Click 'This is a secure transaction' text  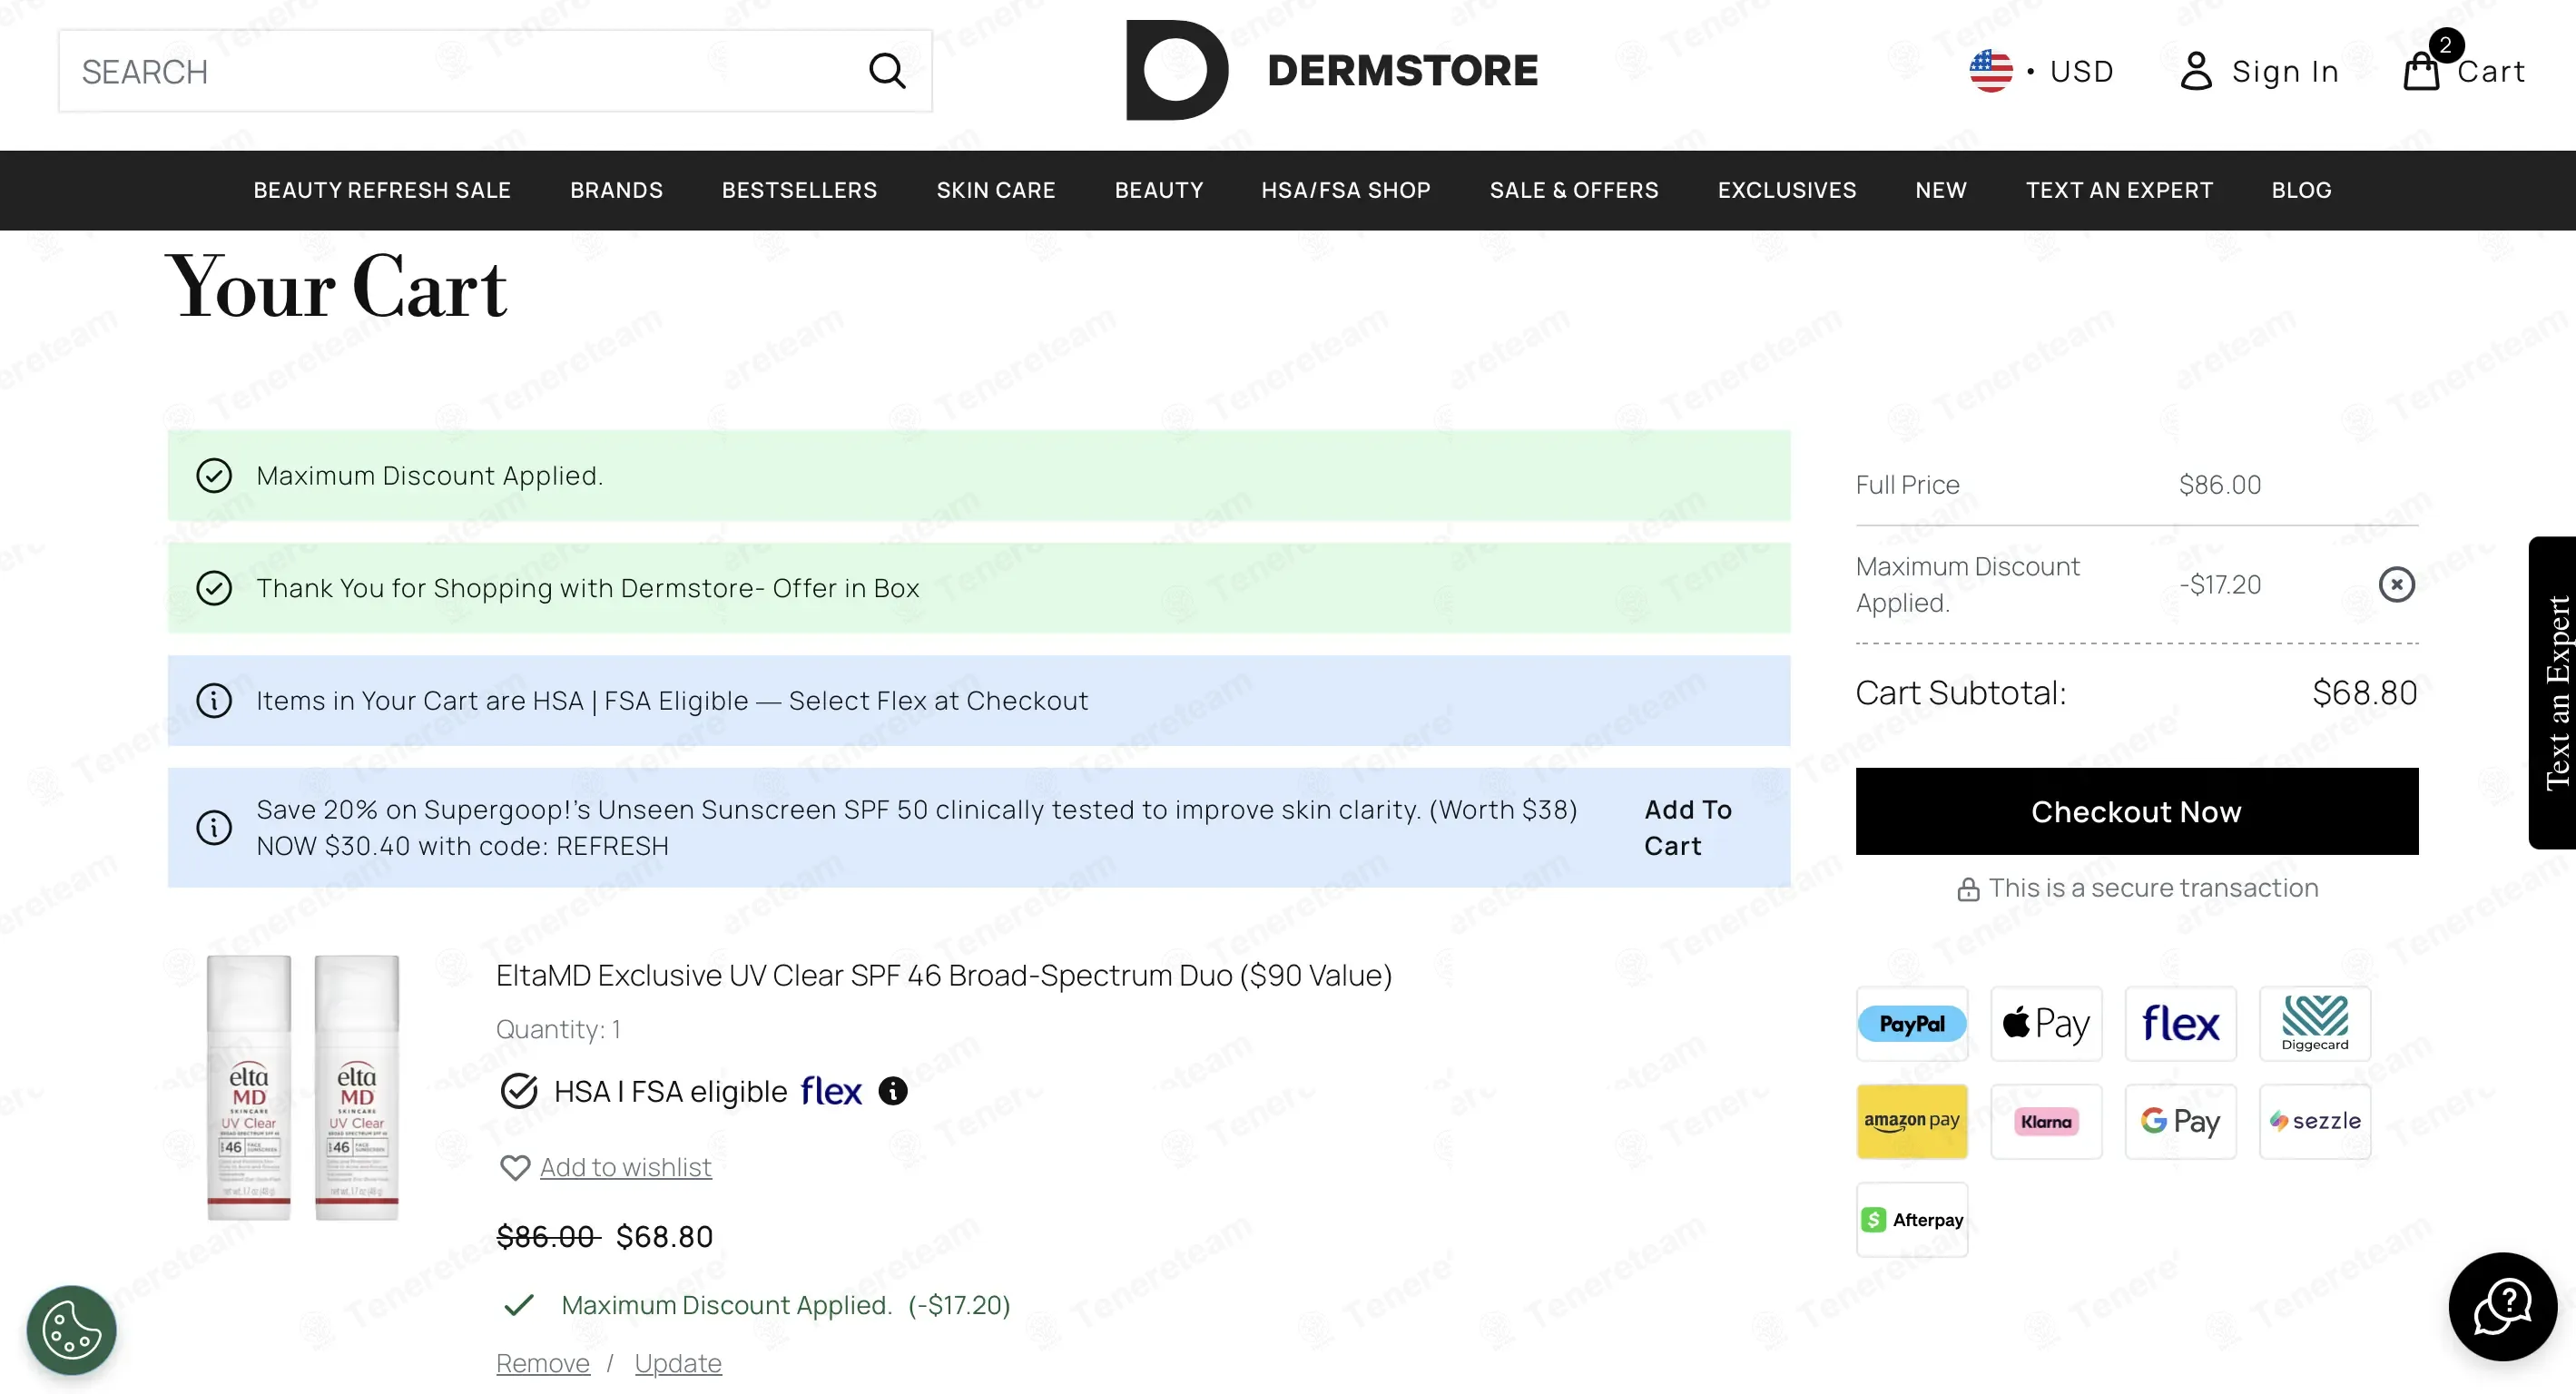2152,887
